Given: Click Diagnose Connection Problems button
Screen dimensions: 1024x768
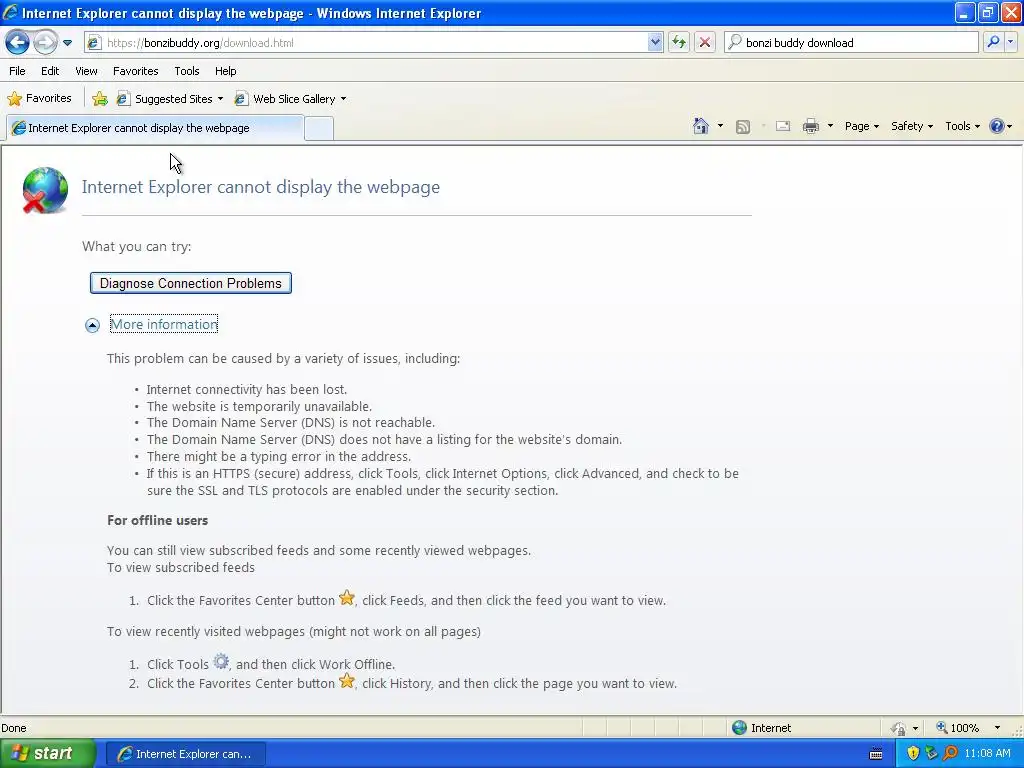Looking at the screenshot, I should pos(191,283).
